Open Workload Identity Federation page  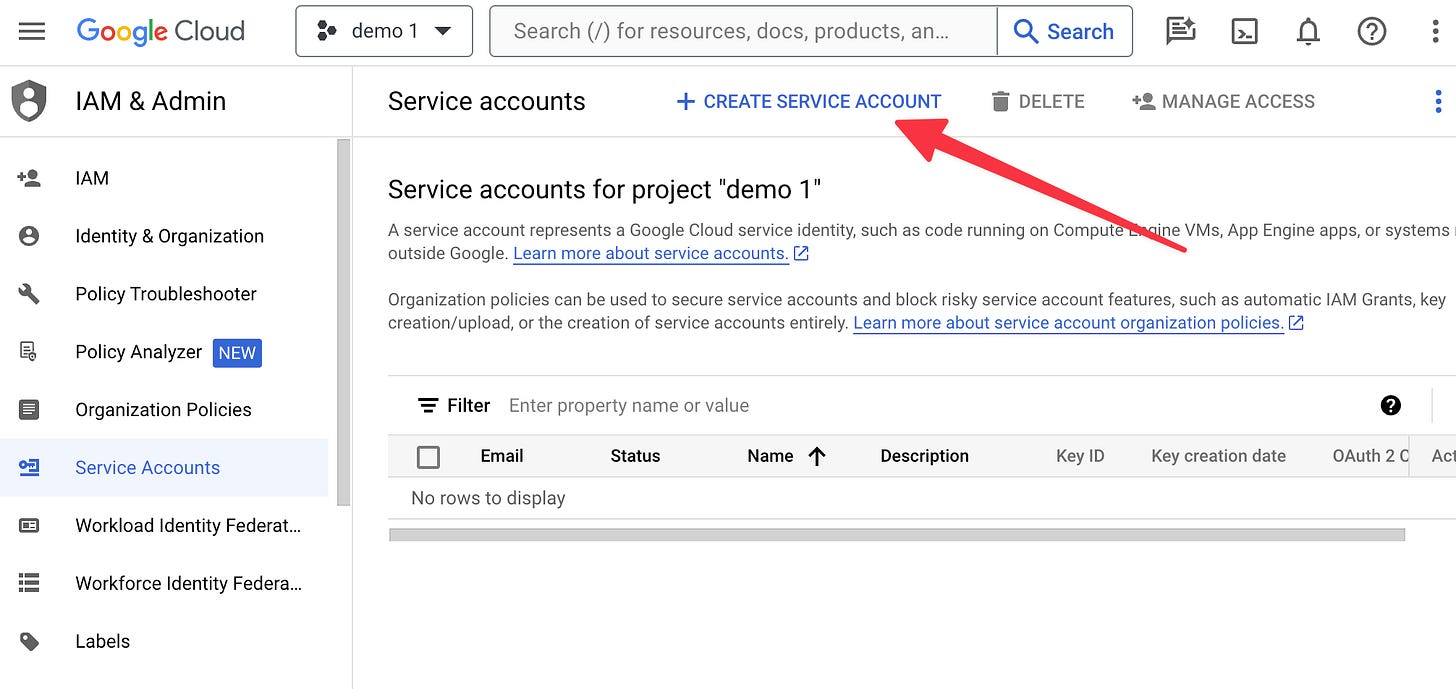click(x=164, y=525)
